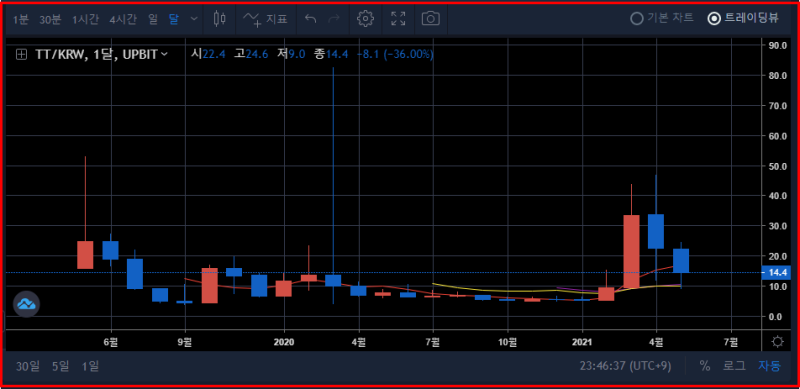Click the tall March 2020 candle wick
800x389 pixels.
coord(333,171)
